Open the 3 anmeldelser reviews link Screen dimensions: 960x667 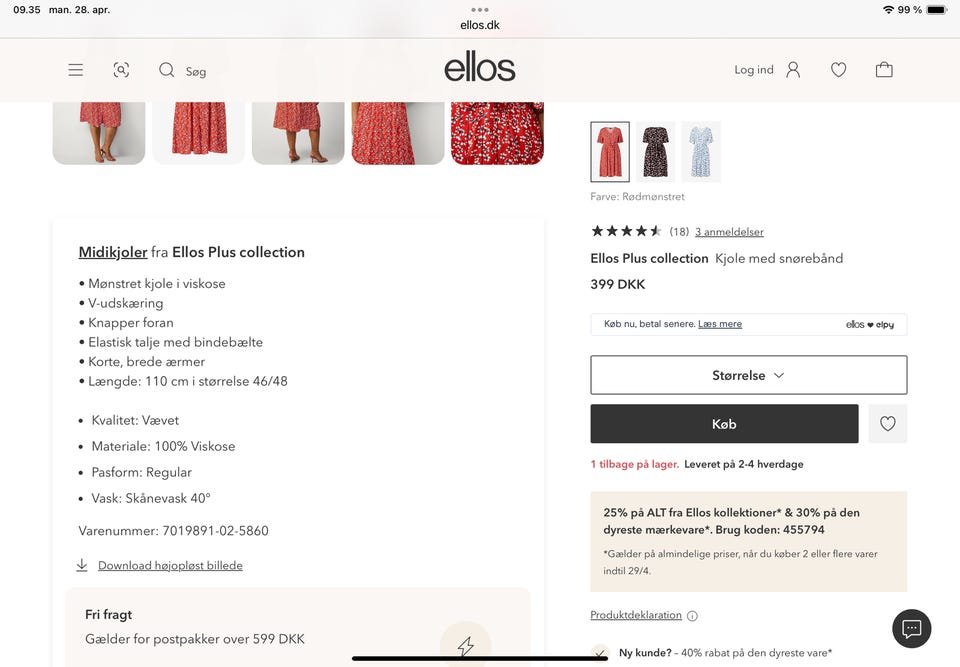729,232
